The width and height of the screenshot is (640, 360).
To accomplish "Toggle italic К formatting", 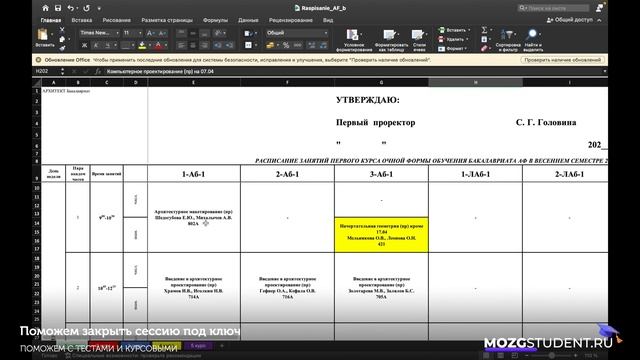I will (96, 45).
